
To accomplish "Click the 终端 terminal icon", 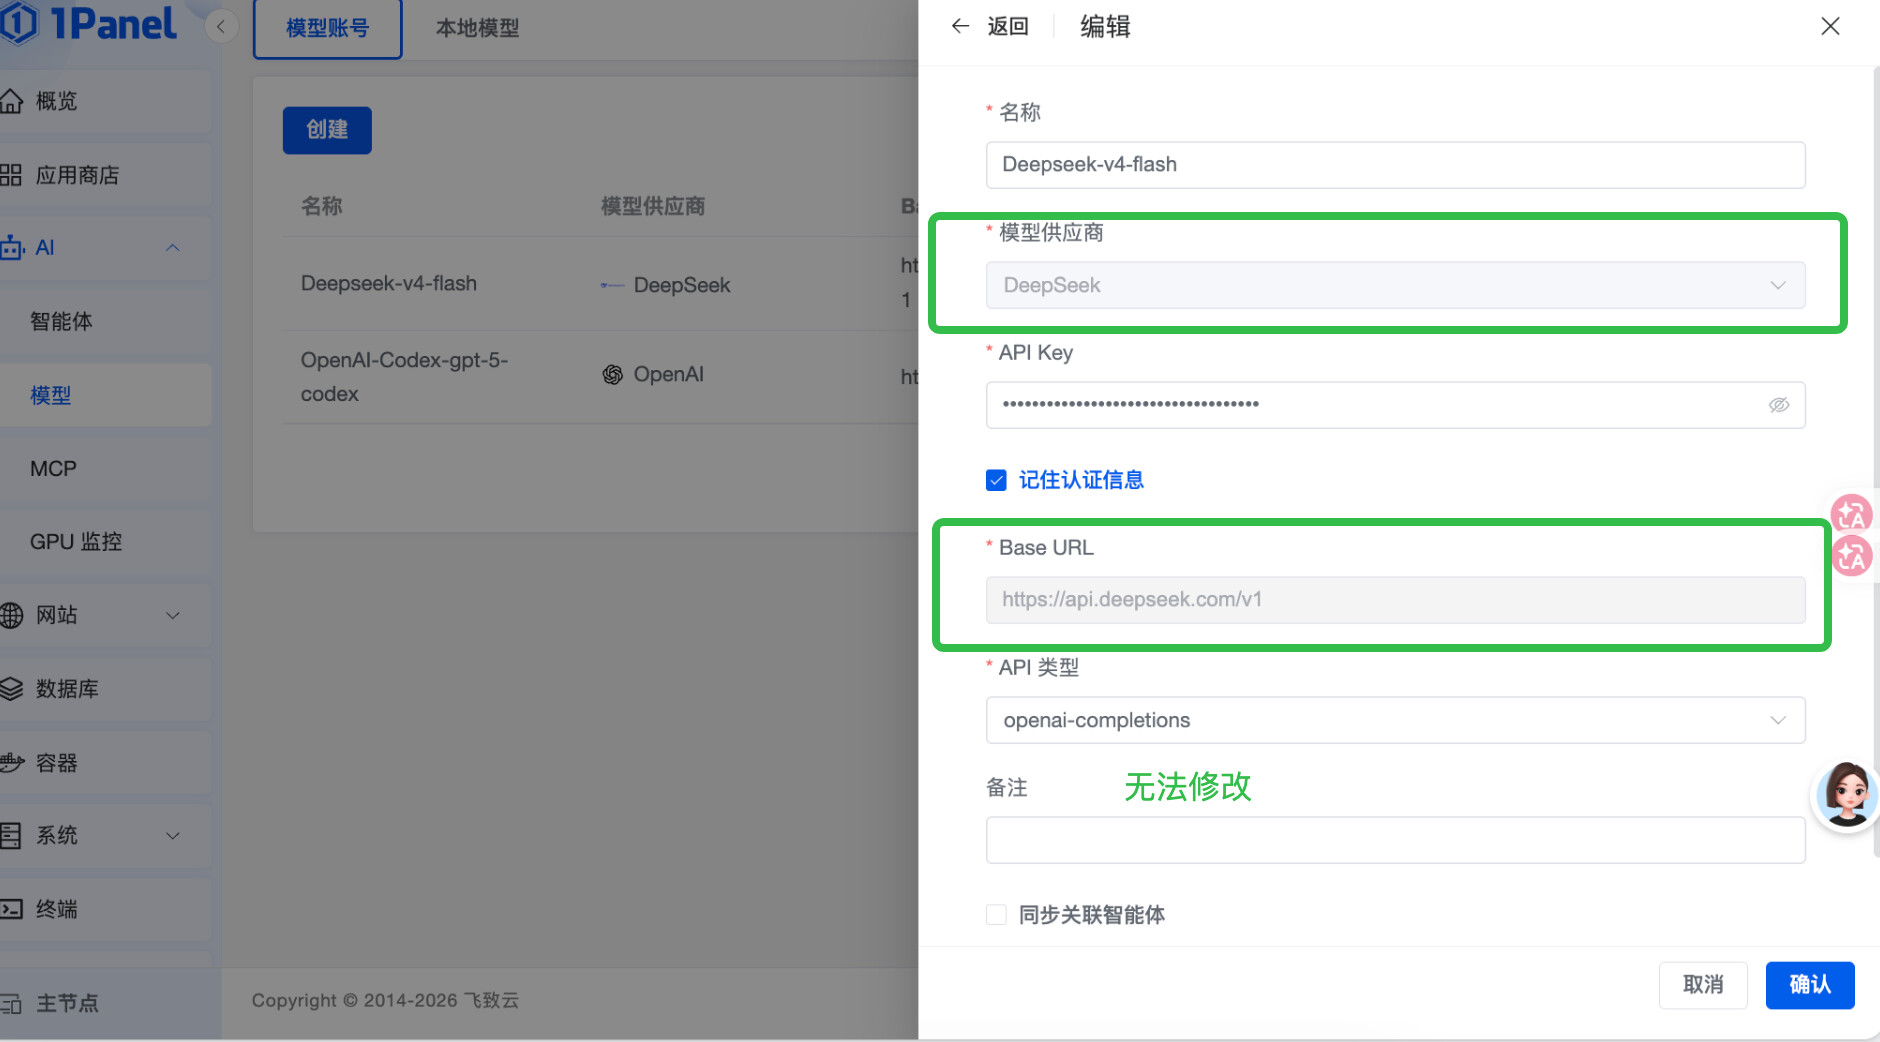I will 11,909.
